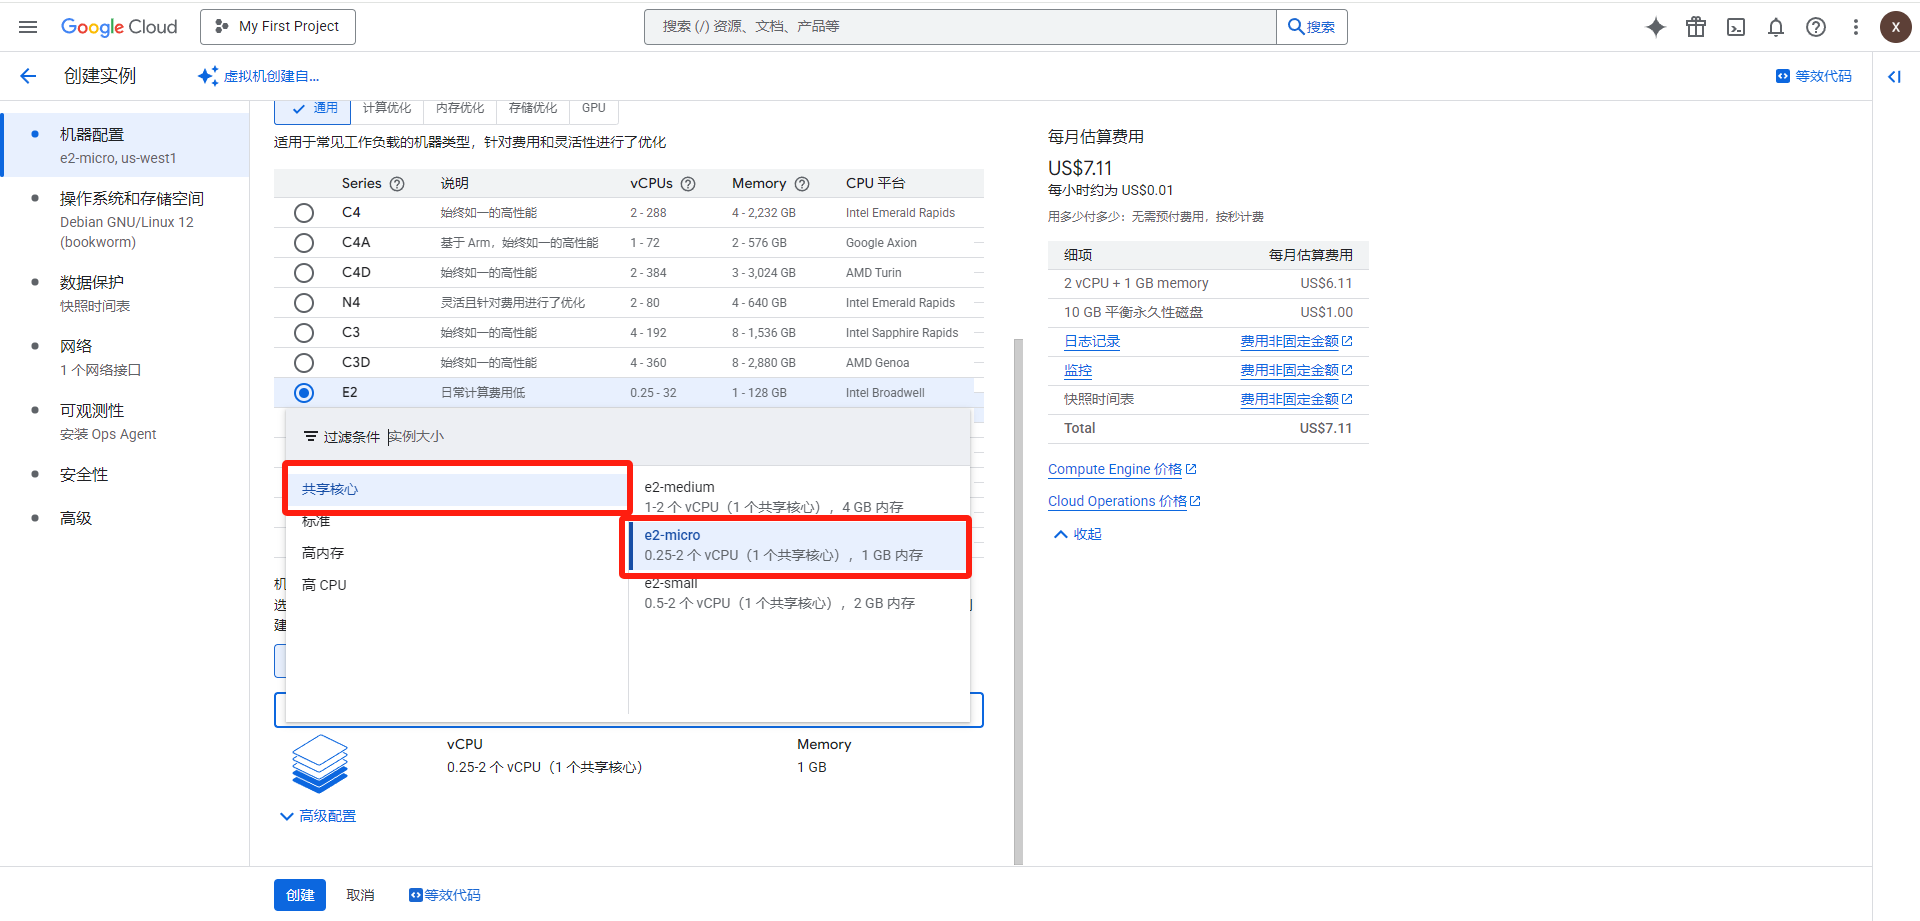Image resolution: width=1920 pixels, height=921 pixels.
Task: Collapse the cost estimate details
Action: (x=1077, y=534)
